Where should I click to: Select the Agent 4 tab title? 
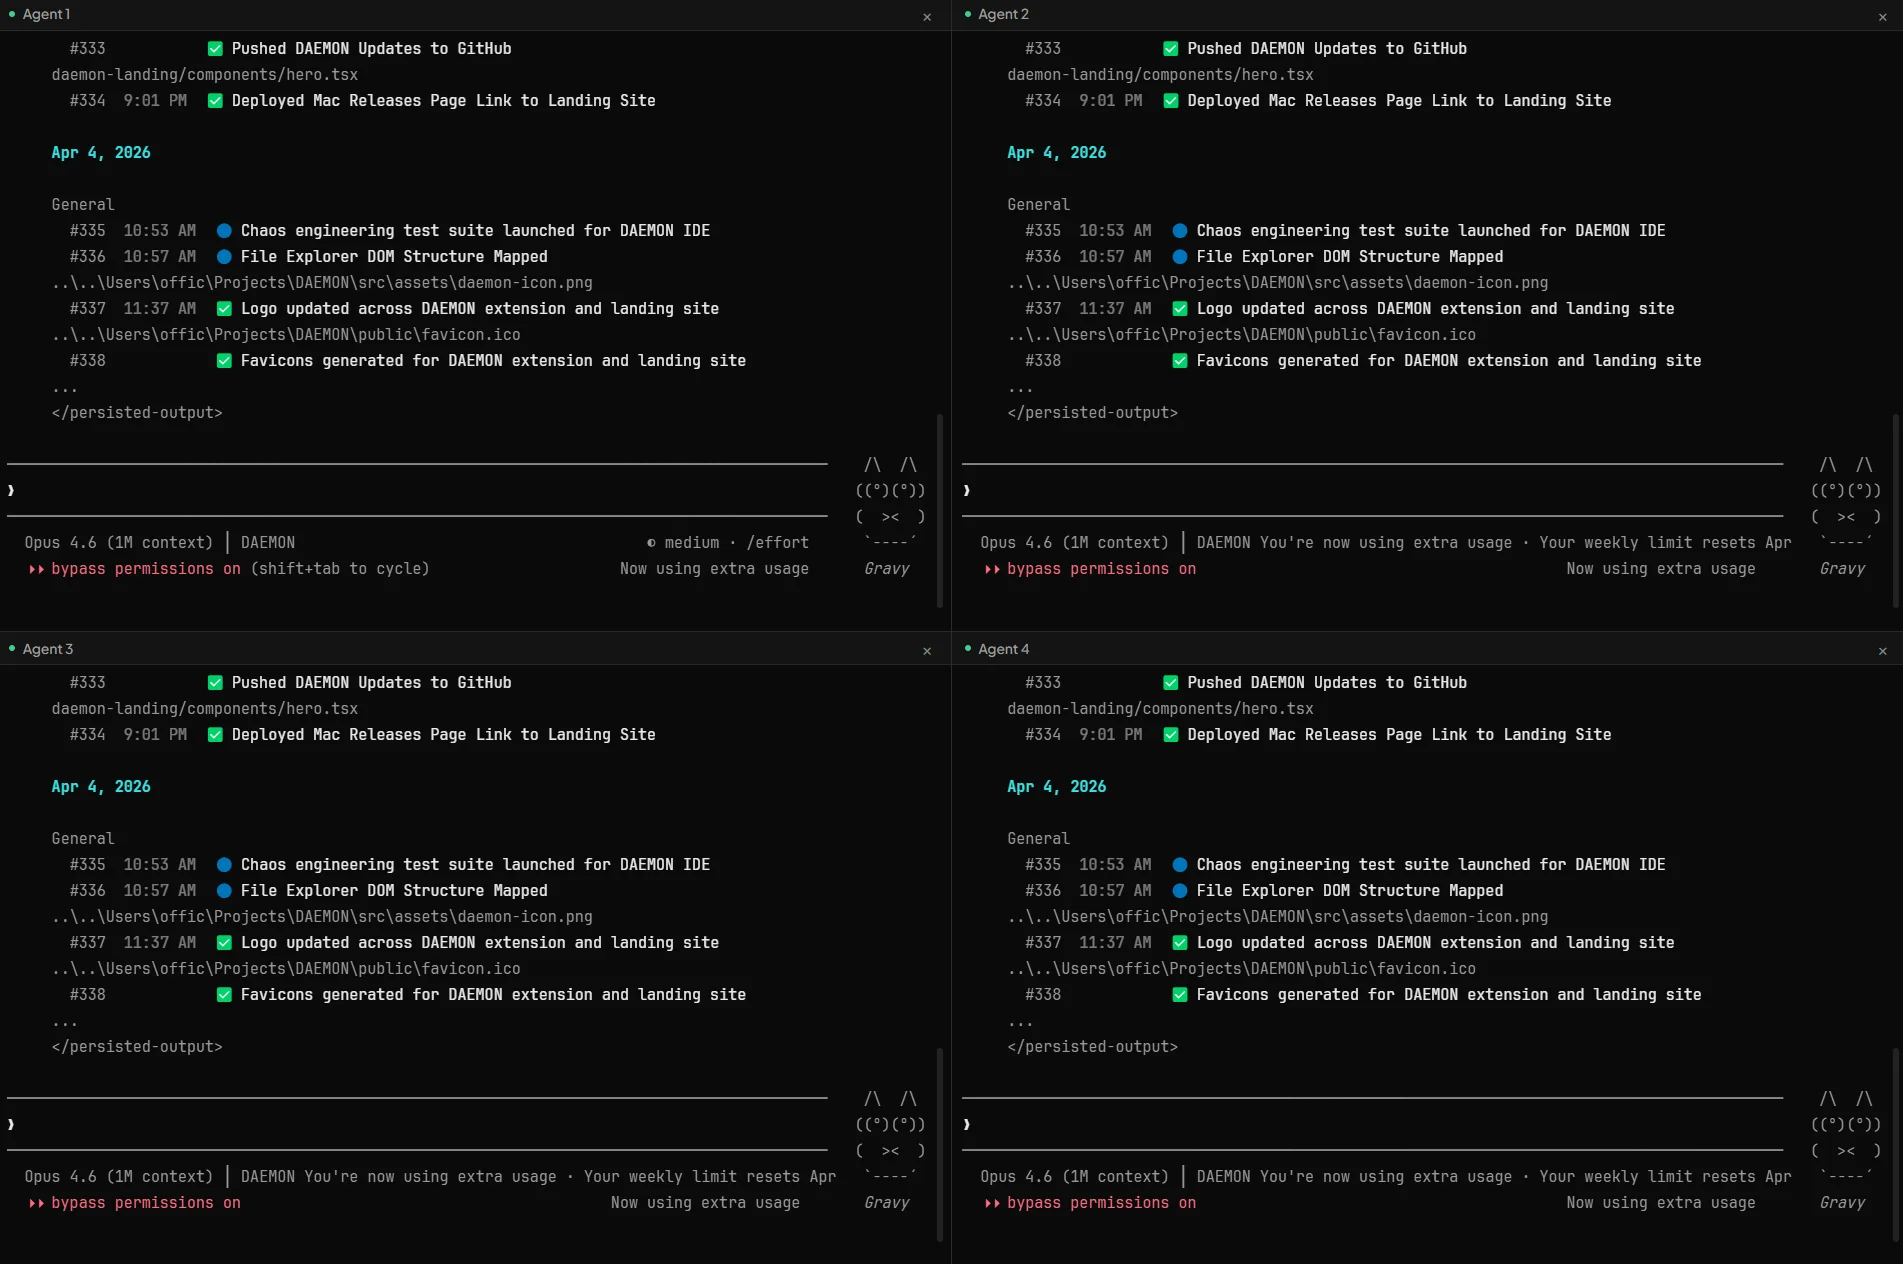pyautogui.click(x=1003, y=649)
